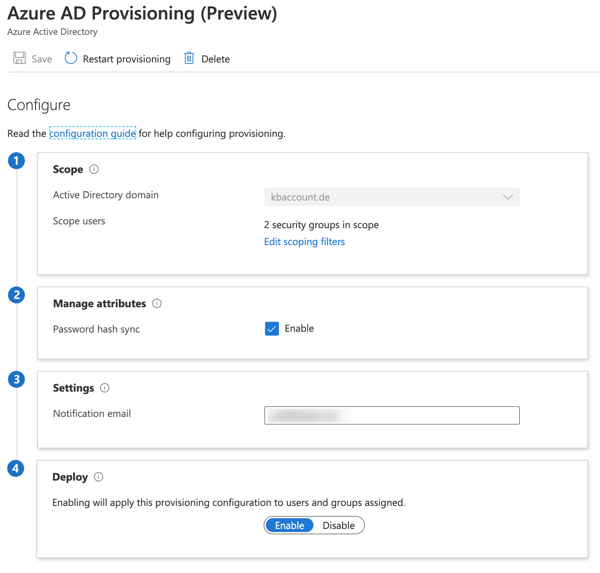Click the Save button label
600x573 pixels.
tap(42, 59)
